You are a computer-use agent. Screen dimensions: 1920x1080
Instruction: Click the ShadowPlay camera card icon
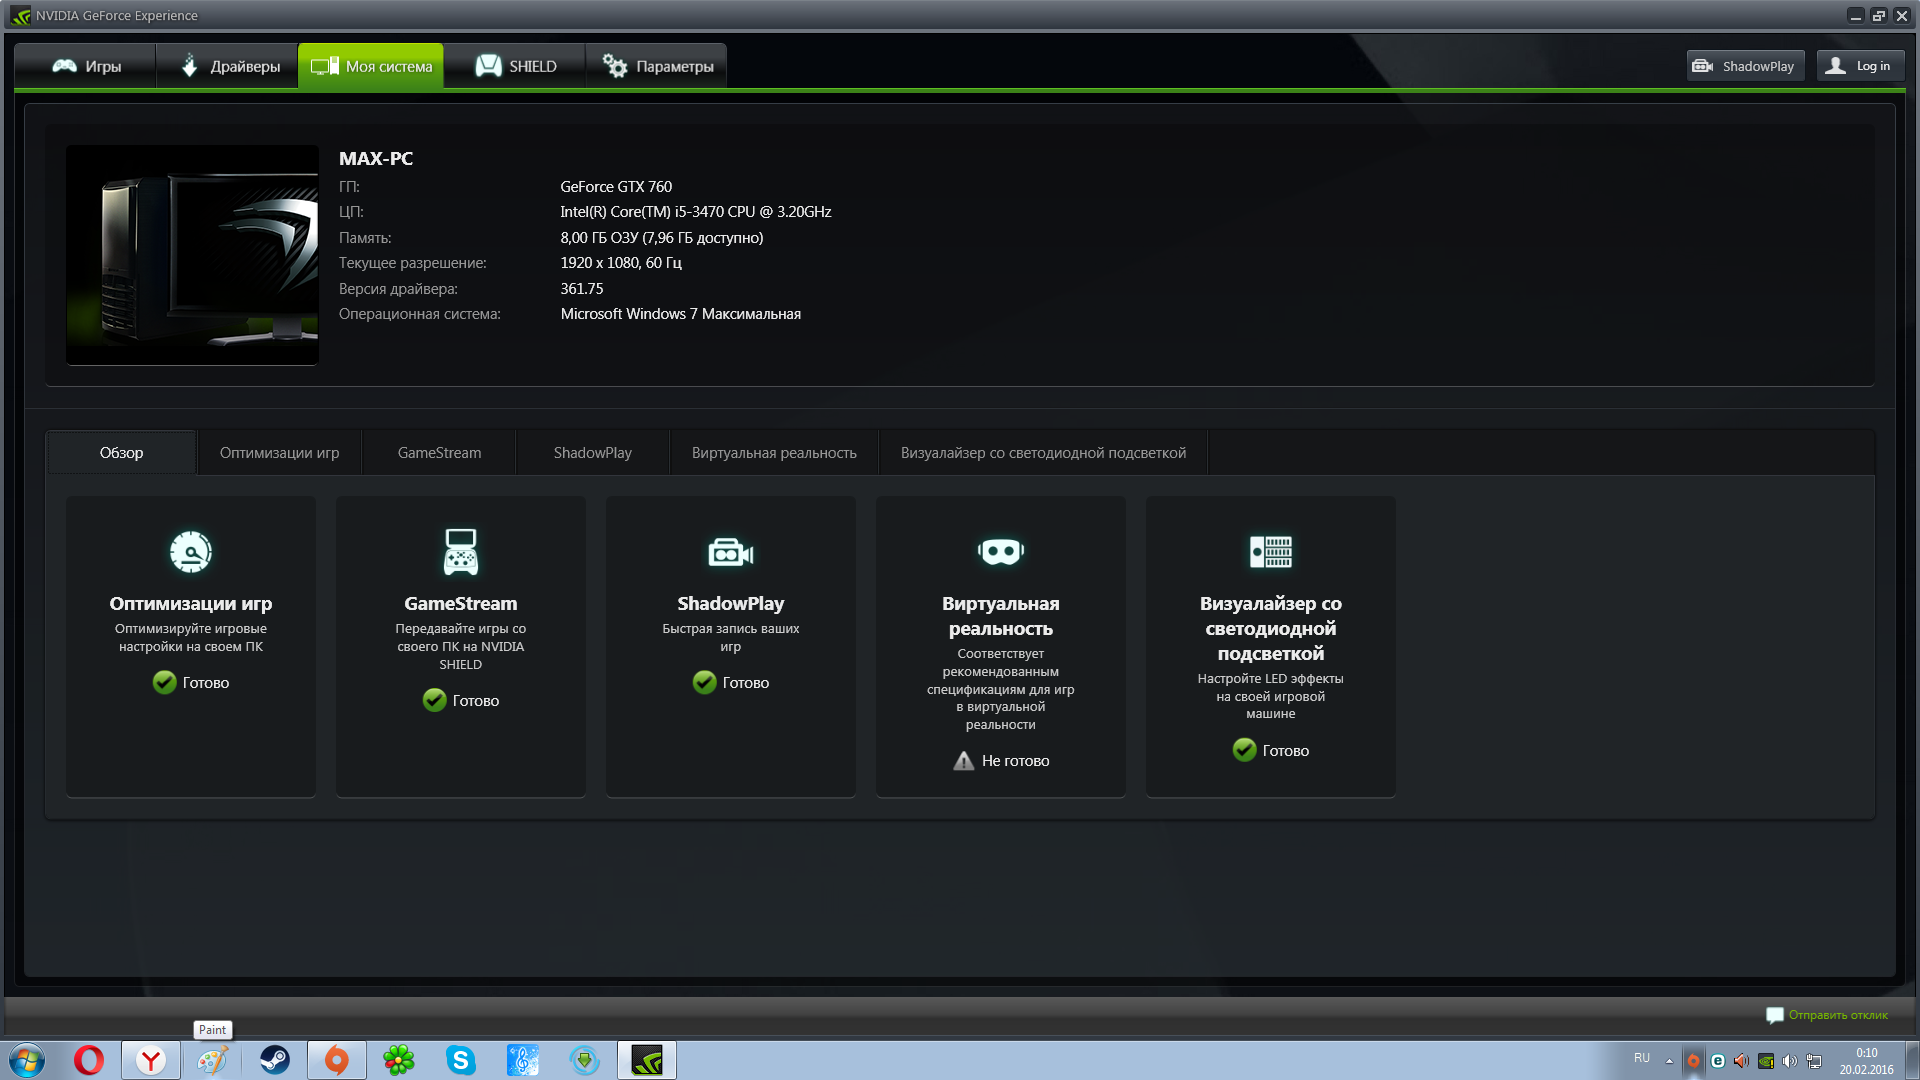coord(731,552)
